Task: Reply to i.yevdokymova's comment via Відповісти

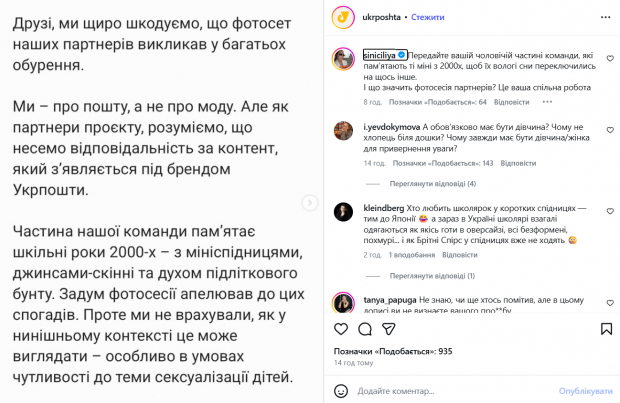Action: pos(512,163)
